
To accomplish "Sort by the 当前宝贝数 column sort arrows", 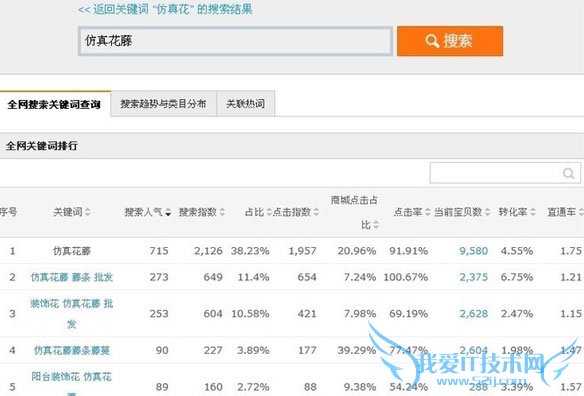I will click(x=487, y=212).
